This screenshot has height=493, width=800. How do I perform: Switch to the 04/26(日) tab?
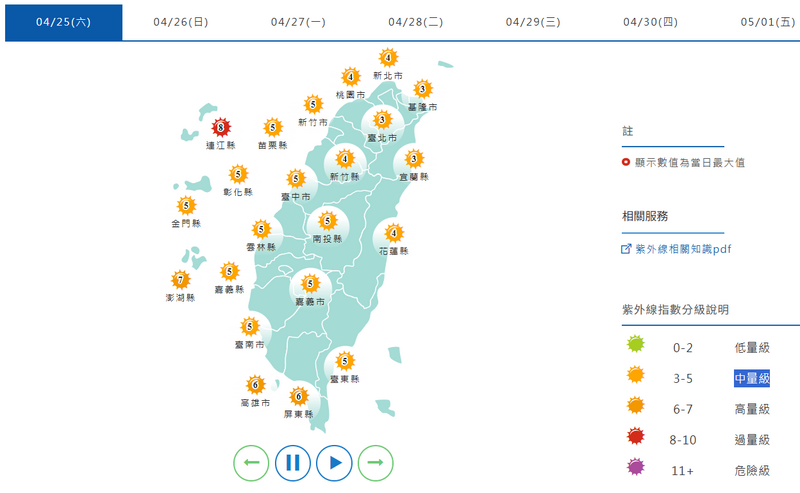pos(181,21)
